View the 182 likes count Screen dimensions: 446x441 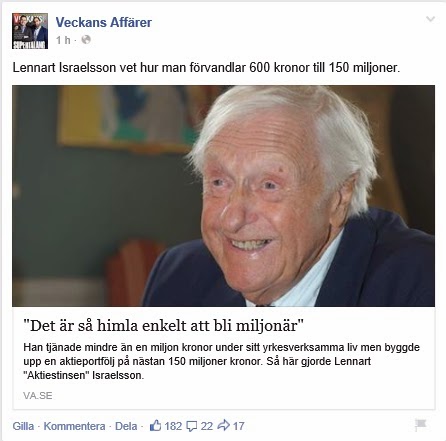coord(173,426)
